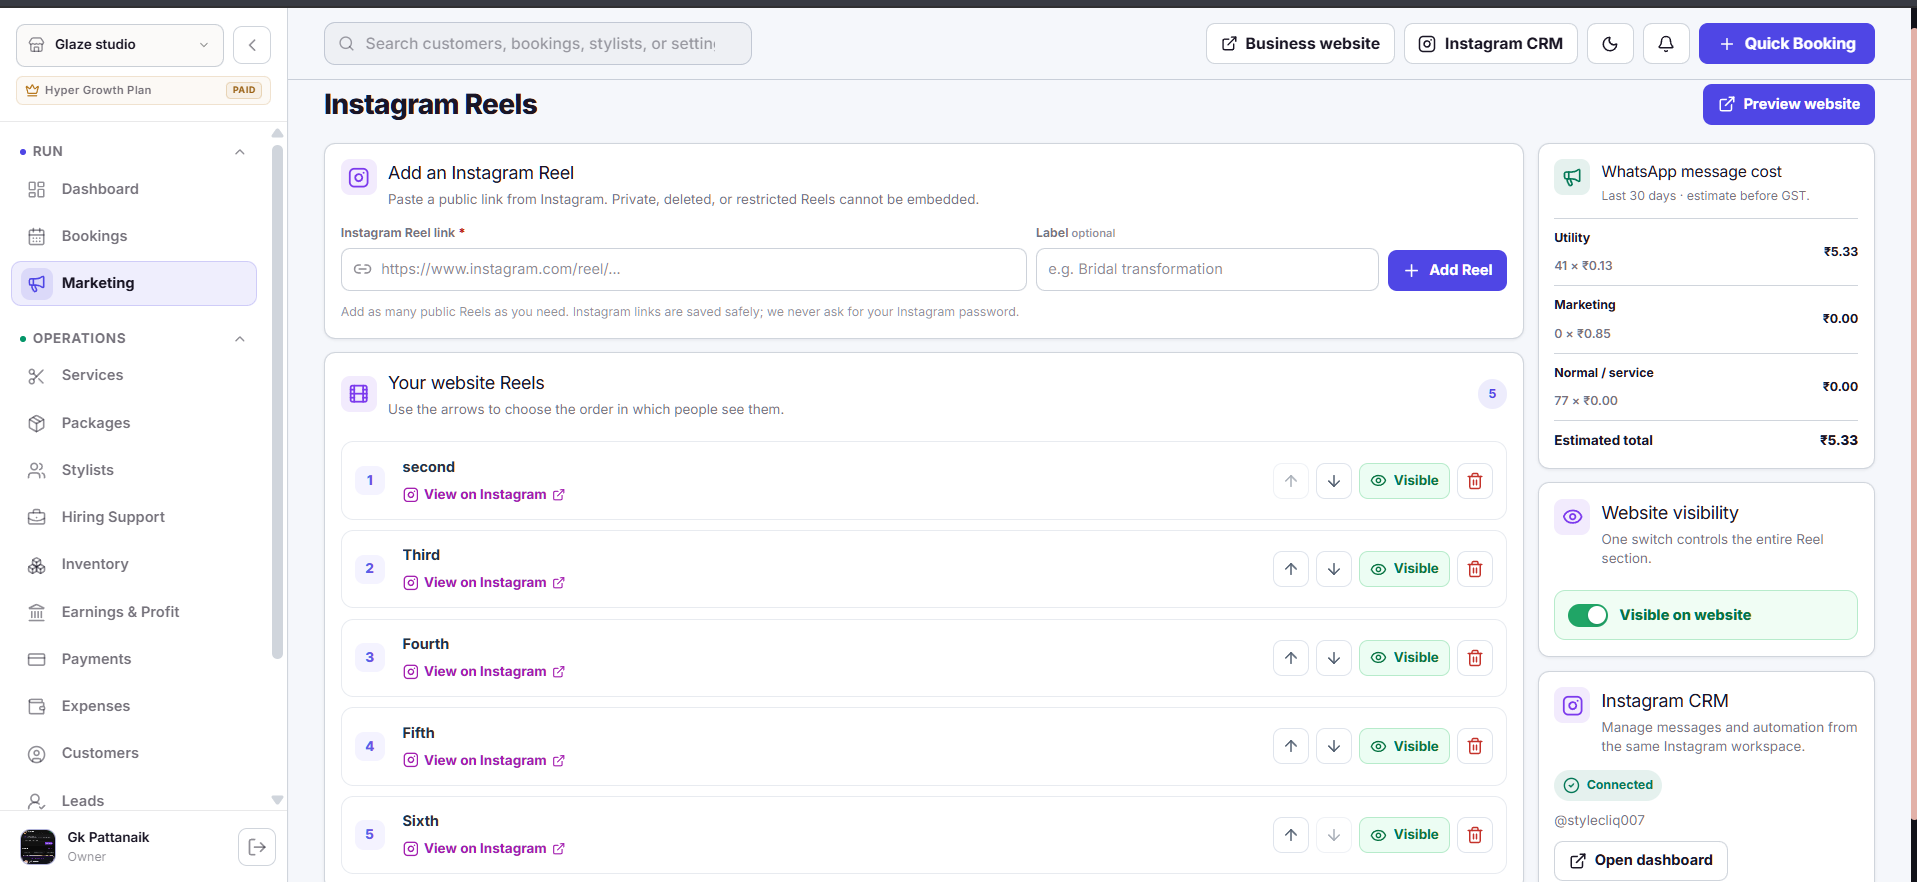Move 'Fourth' reel up with arrow
1917x882 pixels.
pyautogui.click(x=1291, y=658)
